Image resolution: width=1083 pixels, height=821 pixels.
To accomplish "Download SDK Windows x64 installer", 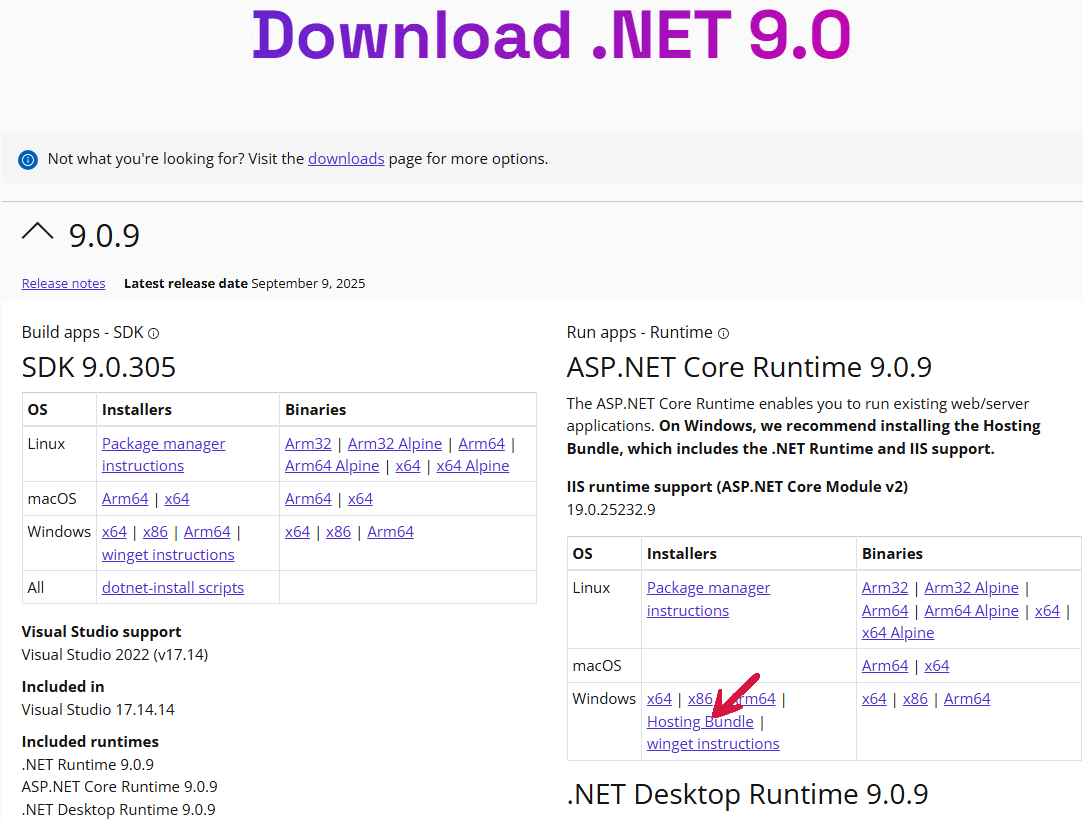I will tap(114, 532).
